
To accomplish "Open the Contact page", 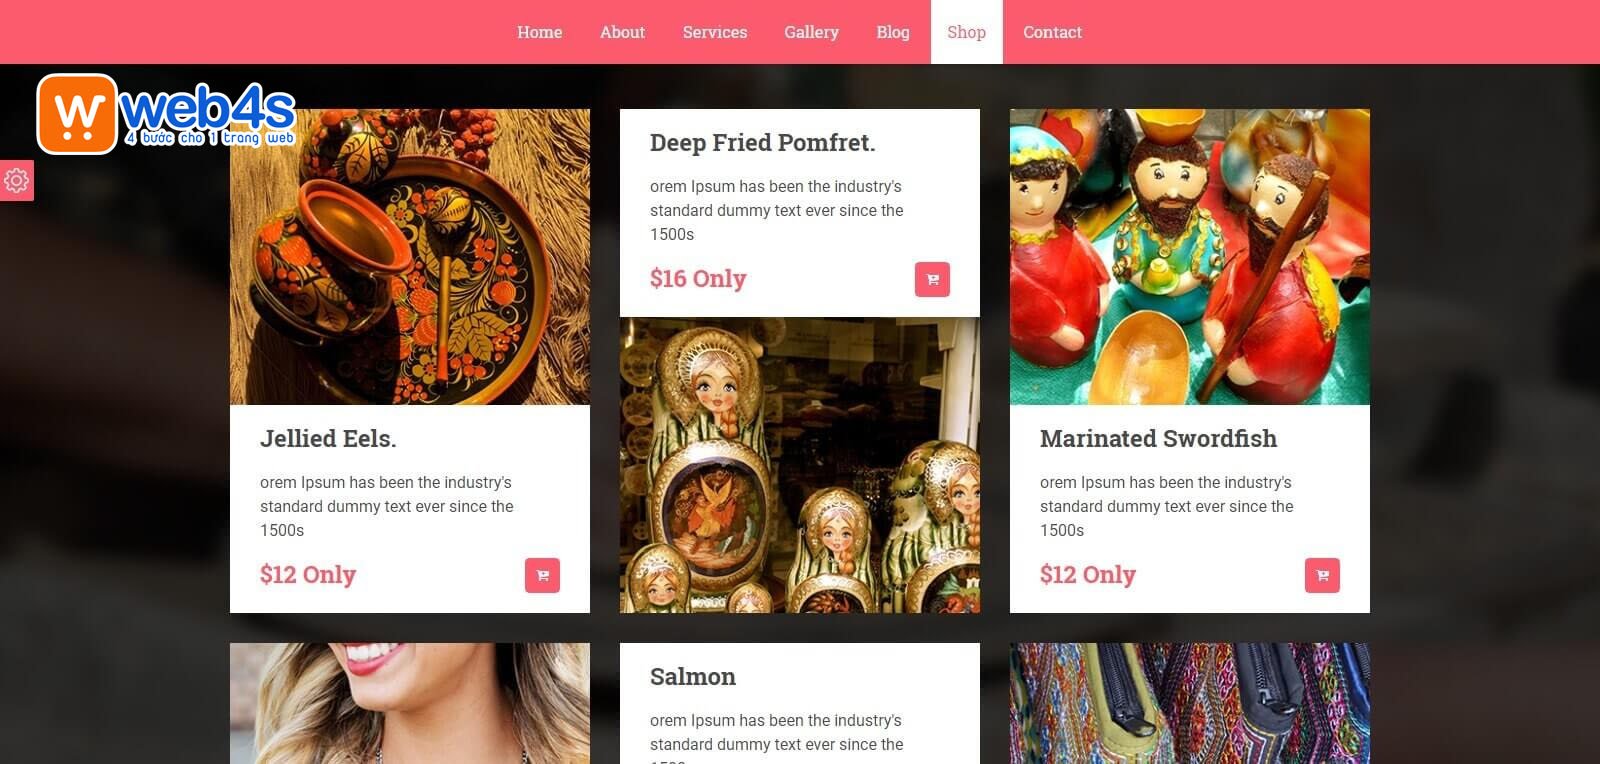I will pyautogui.click(x=1052, y=32).
